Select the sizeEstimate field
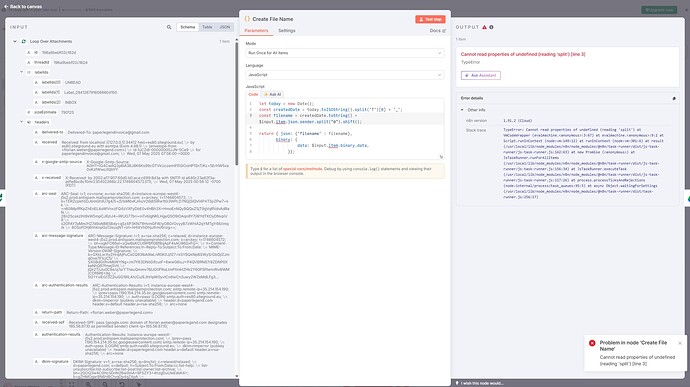Screen dimensions: 690x387 [x=50, y=112]
